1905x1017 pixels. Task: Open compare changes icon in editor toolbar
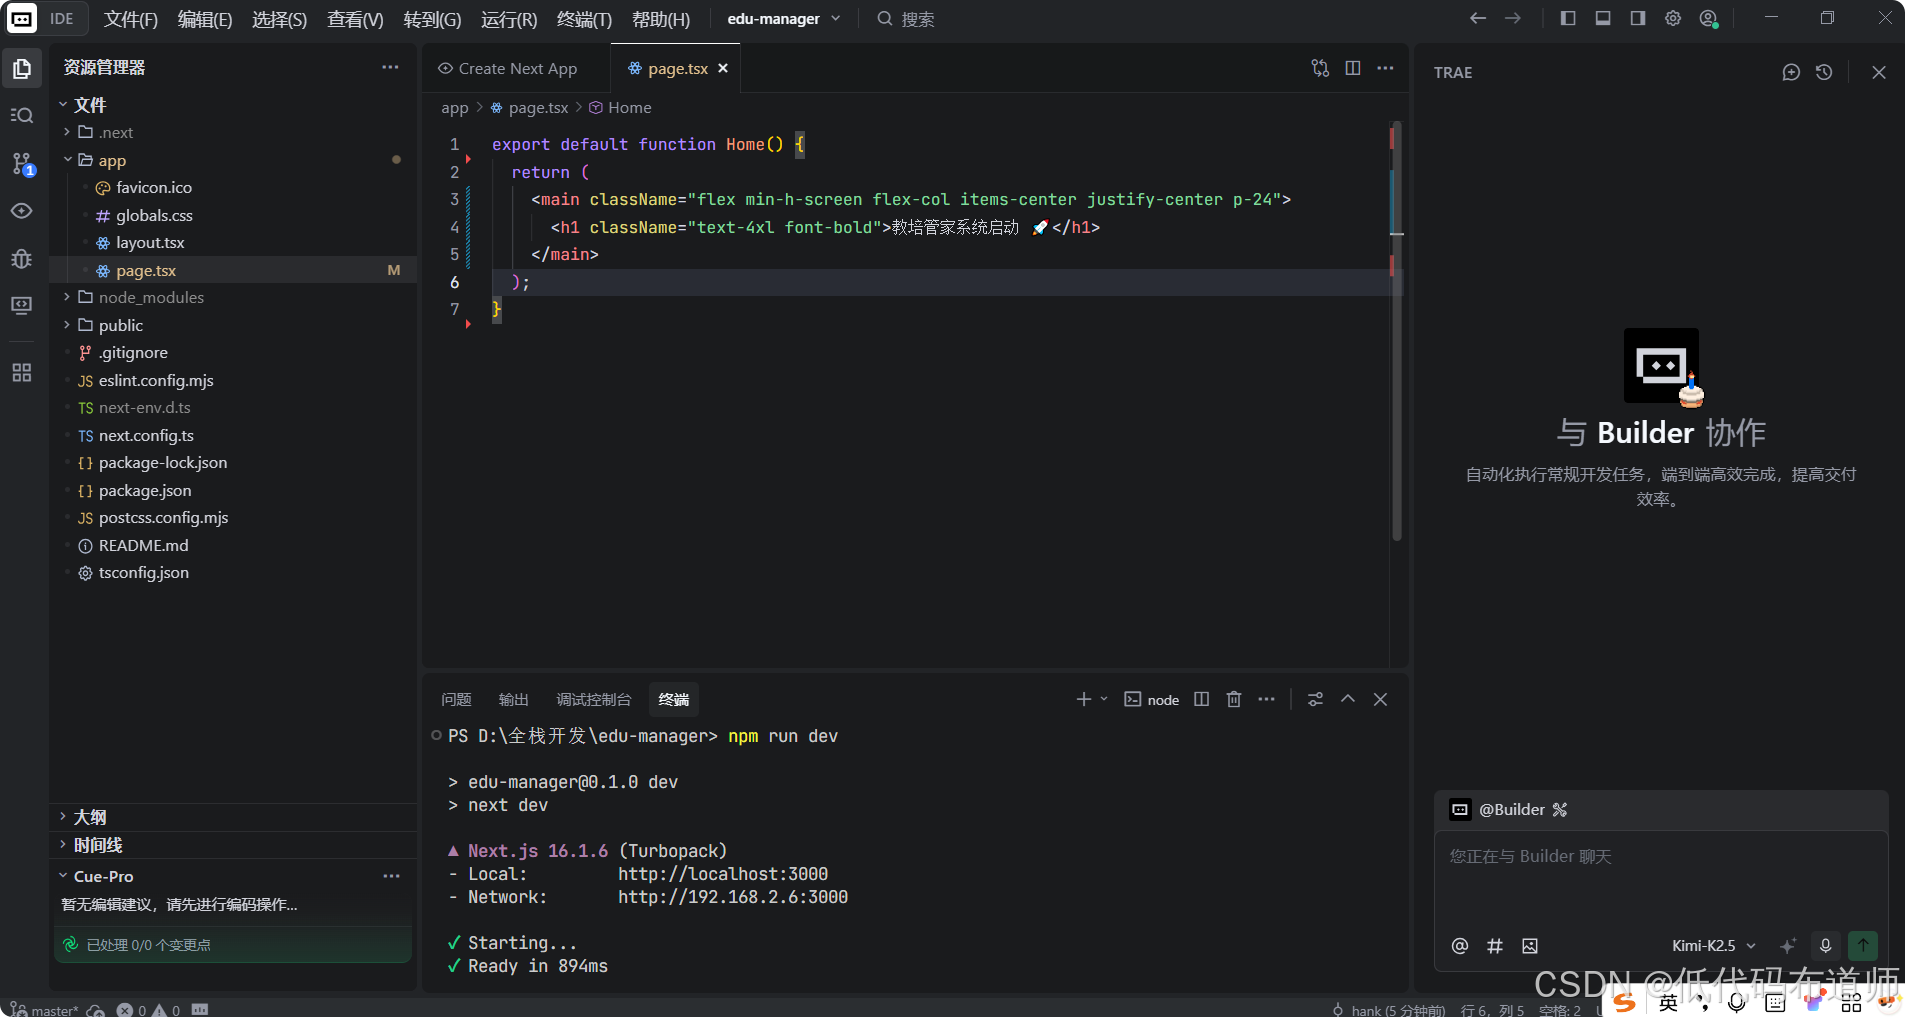(1321, 68)
